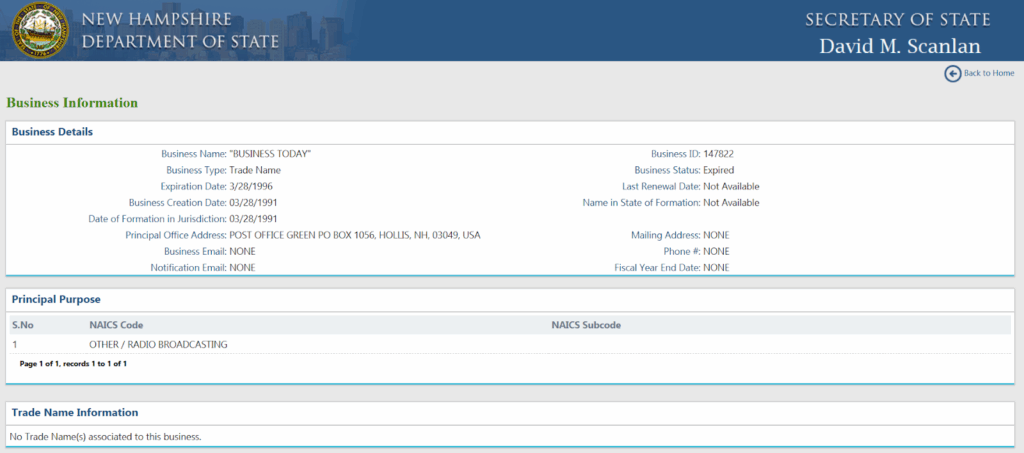Click the No Trade Name(s) associated message
This screenshot has height=453, width=1024.
click(x=105, y=437)
